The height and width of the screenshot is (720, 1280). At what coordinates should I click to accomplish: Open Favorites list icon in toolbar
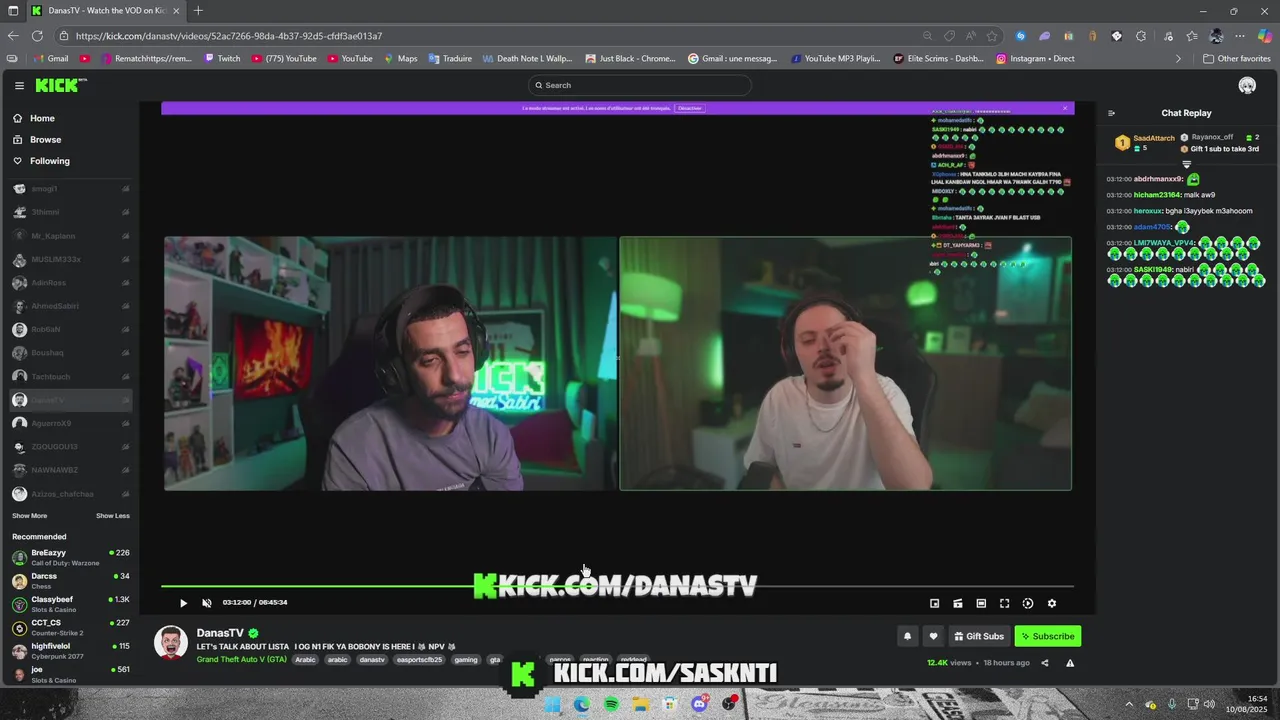tap(1192, 36)
